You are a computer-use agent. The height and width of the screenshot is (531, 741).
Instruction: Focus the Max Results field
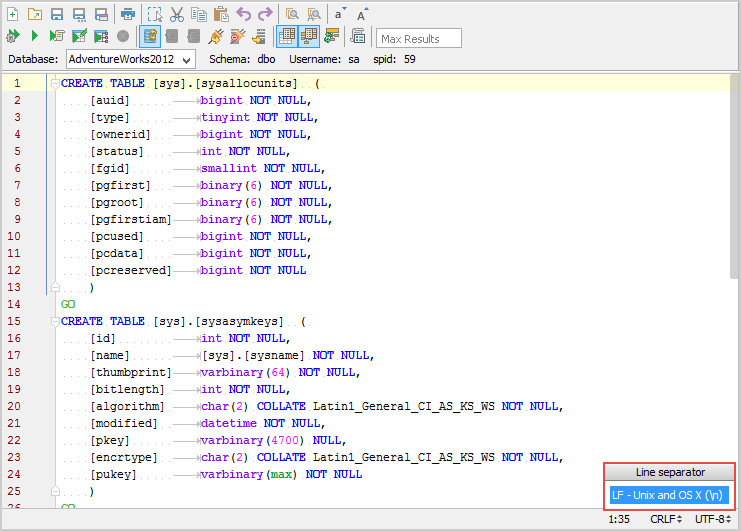click(419, 38)
